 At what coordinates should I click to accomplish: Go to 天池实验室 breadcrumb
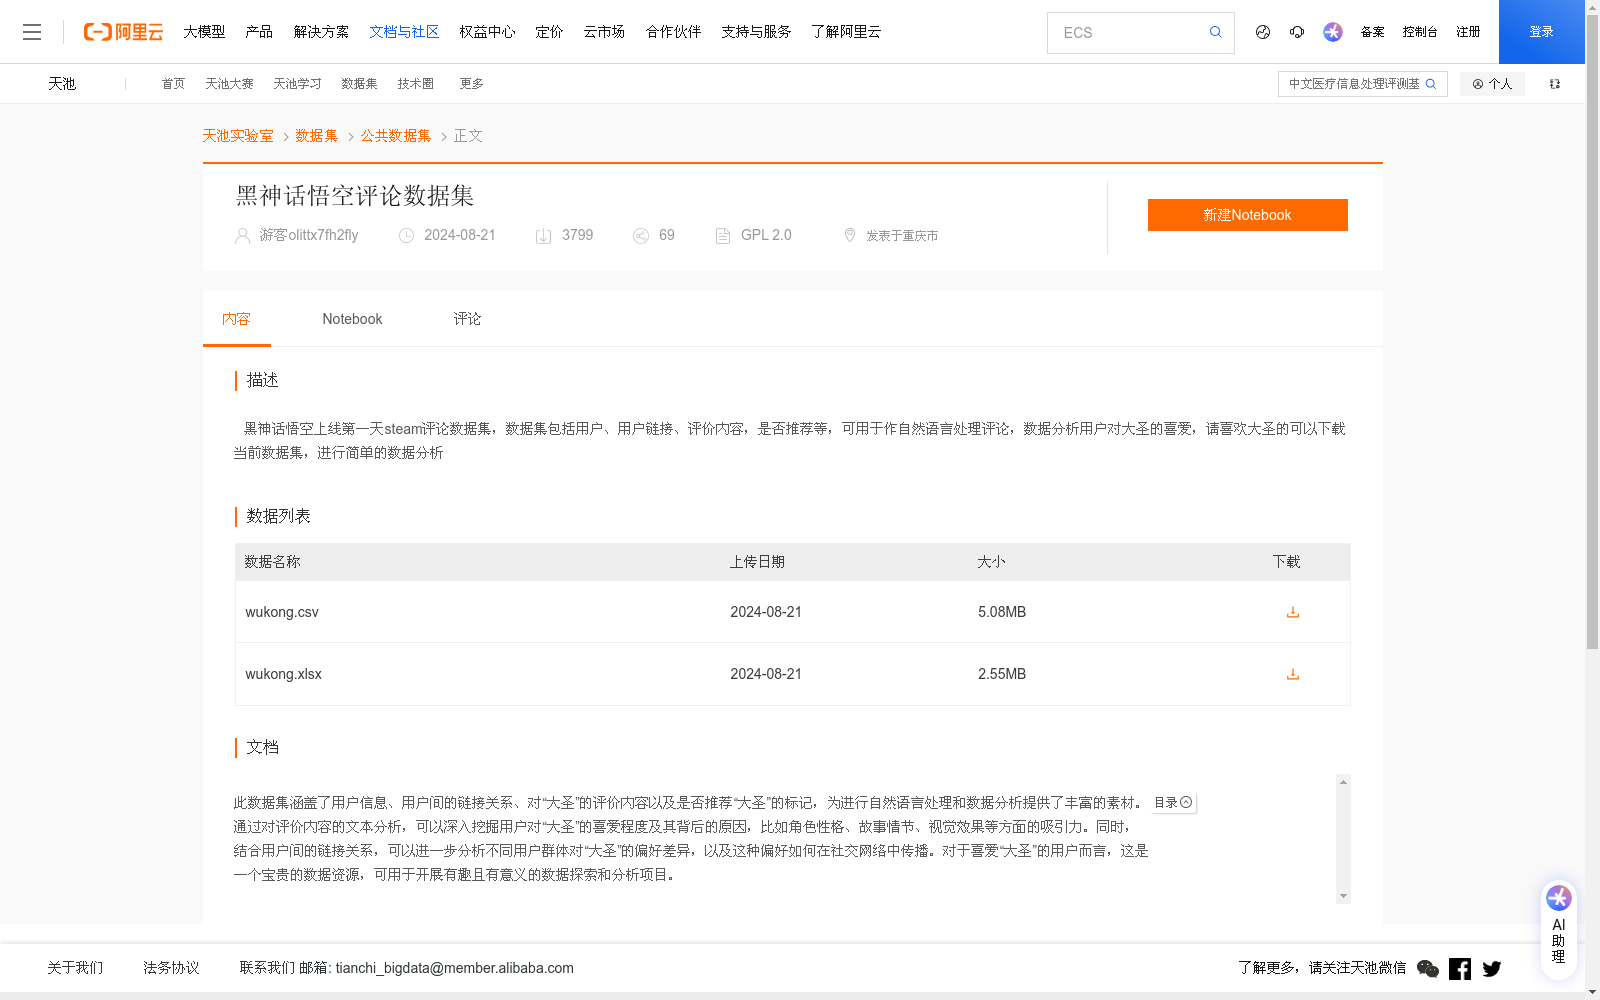[x=238, y=136]
